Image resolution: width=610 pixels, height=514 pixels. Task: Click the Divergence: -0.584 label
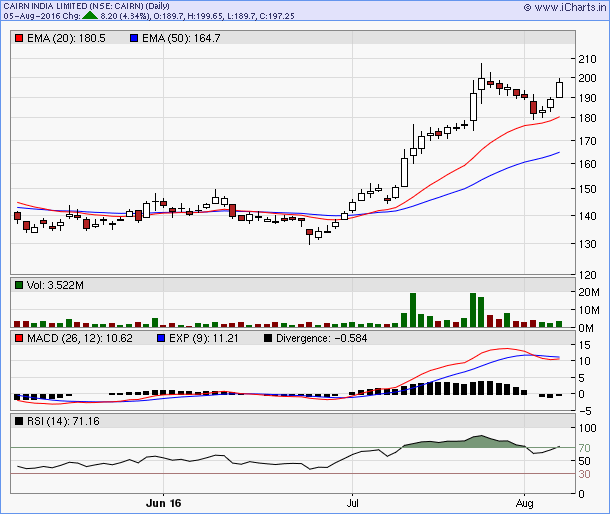[321, 338]
